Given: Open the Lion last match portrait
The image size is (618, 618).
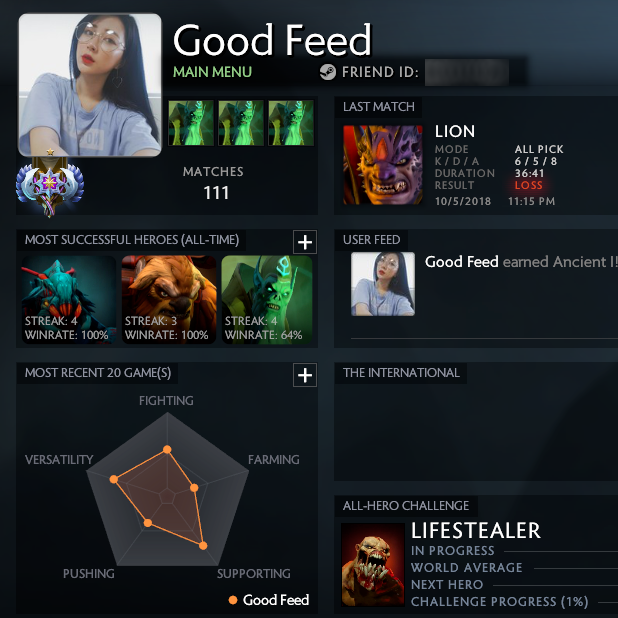Looking at the screenshot, I should [x=383, y=165].
